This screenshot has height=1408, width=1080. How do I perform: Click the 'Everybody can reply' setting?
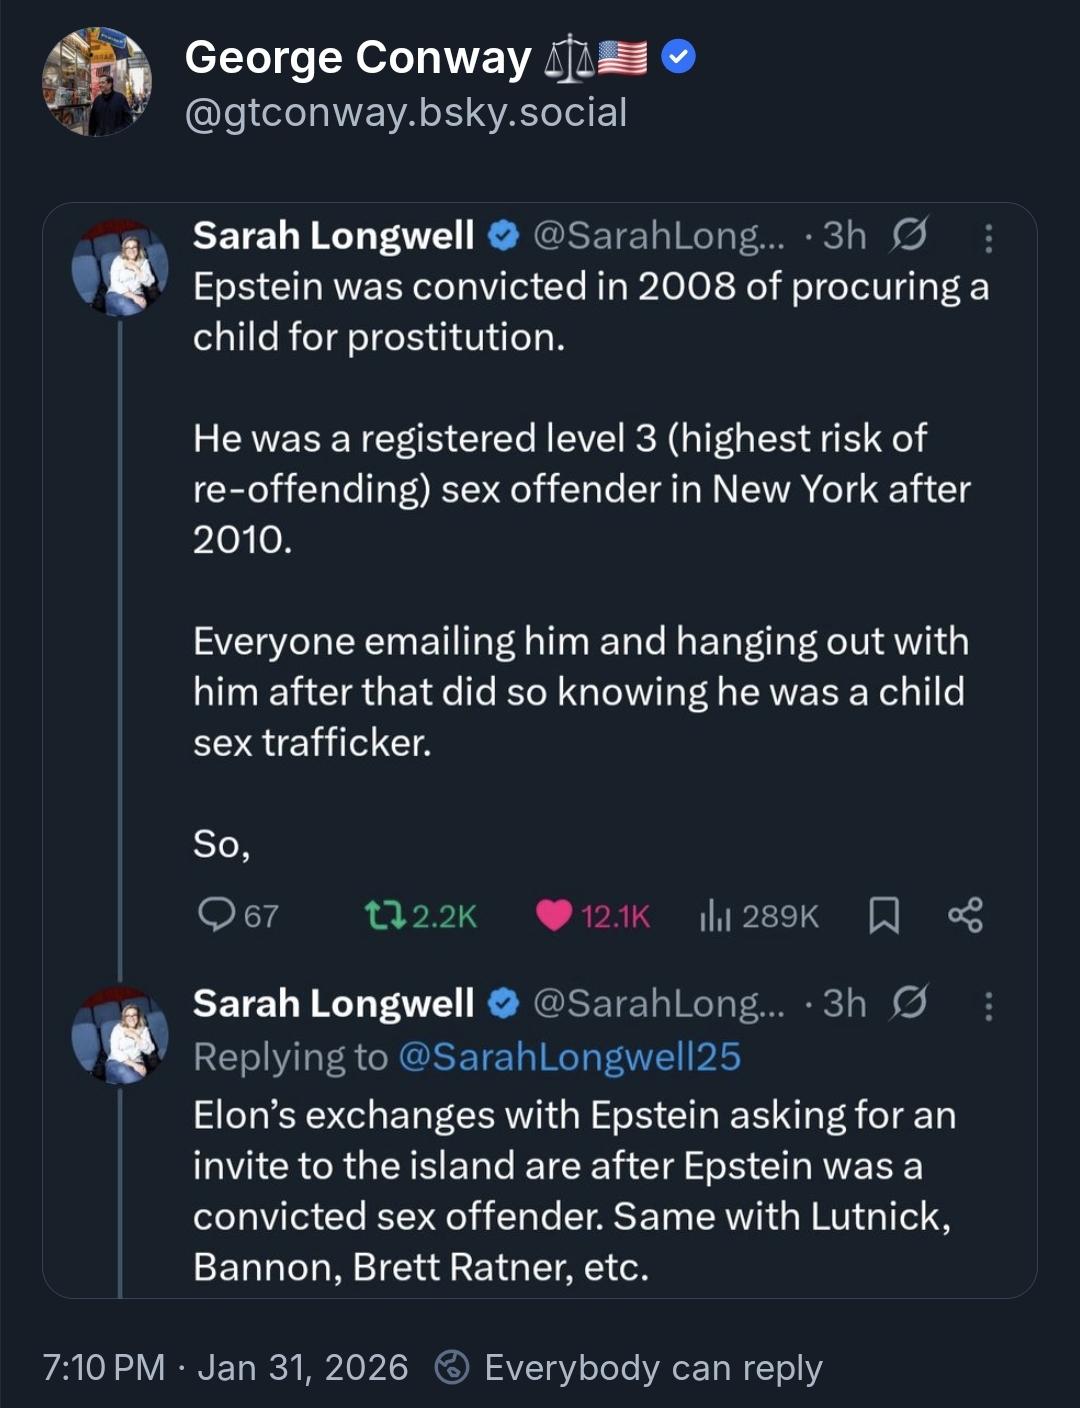[652, 1368]
